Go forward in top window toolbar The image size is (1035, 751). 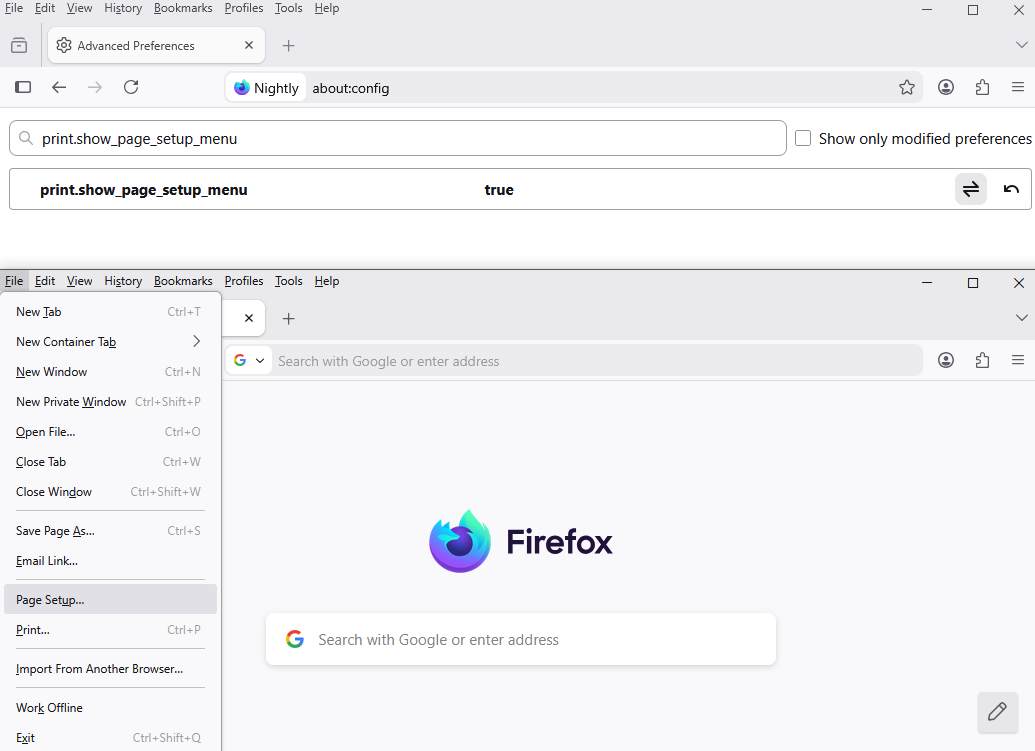(95, 87)
